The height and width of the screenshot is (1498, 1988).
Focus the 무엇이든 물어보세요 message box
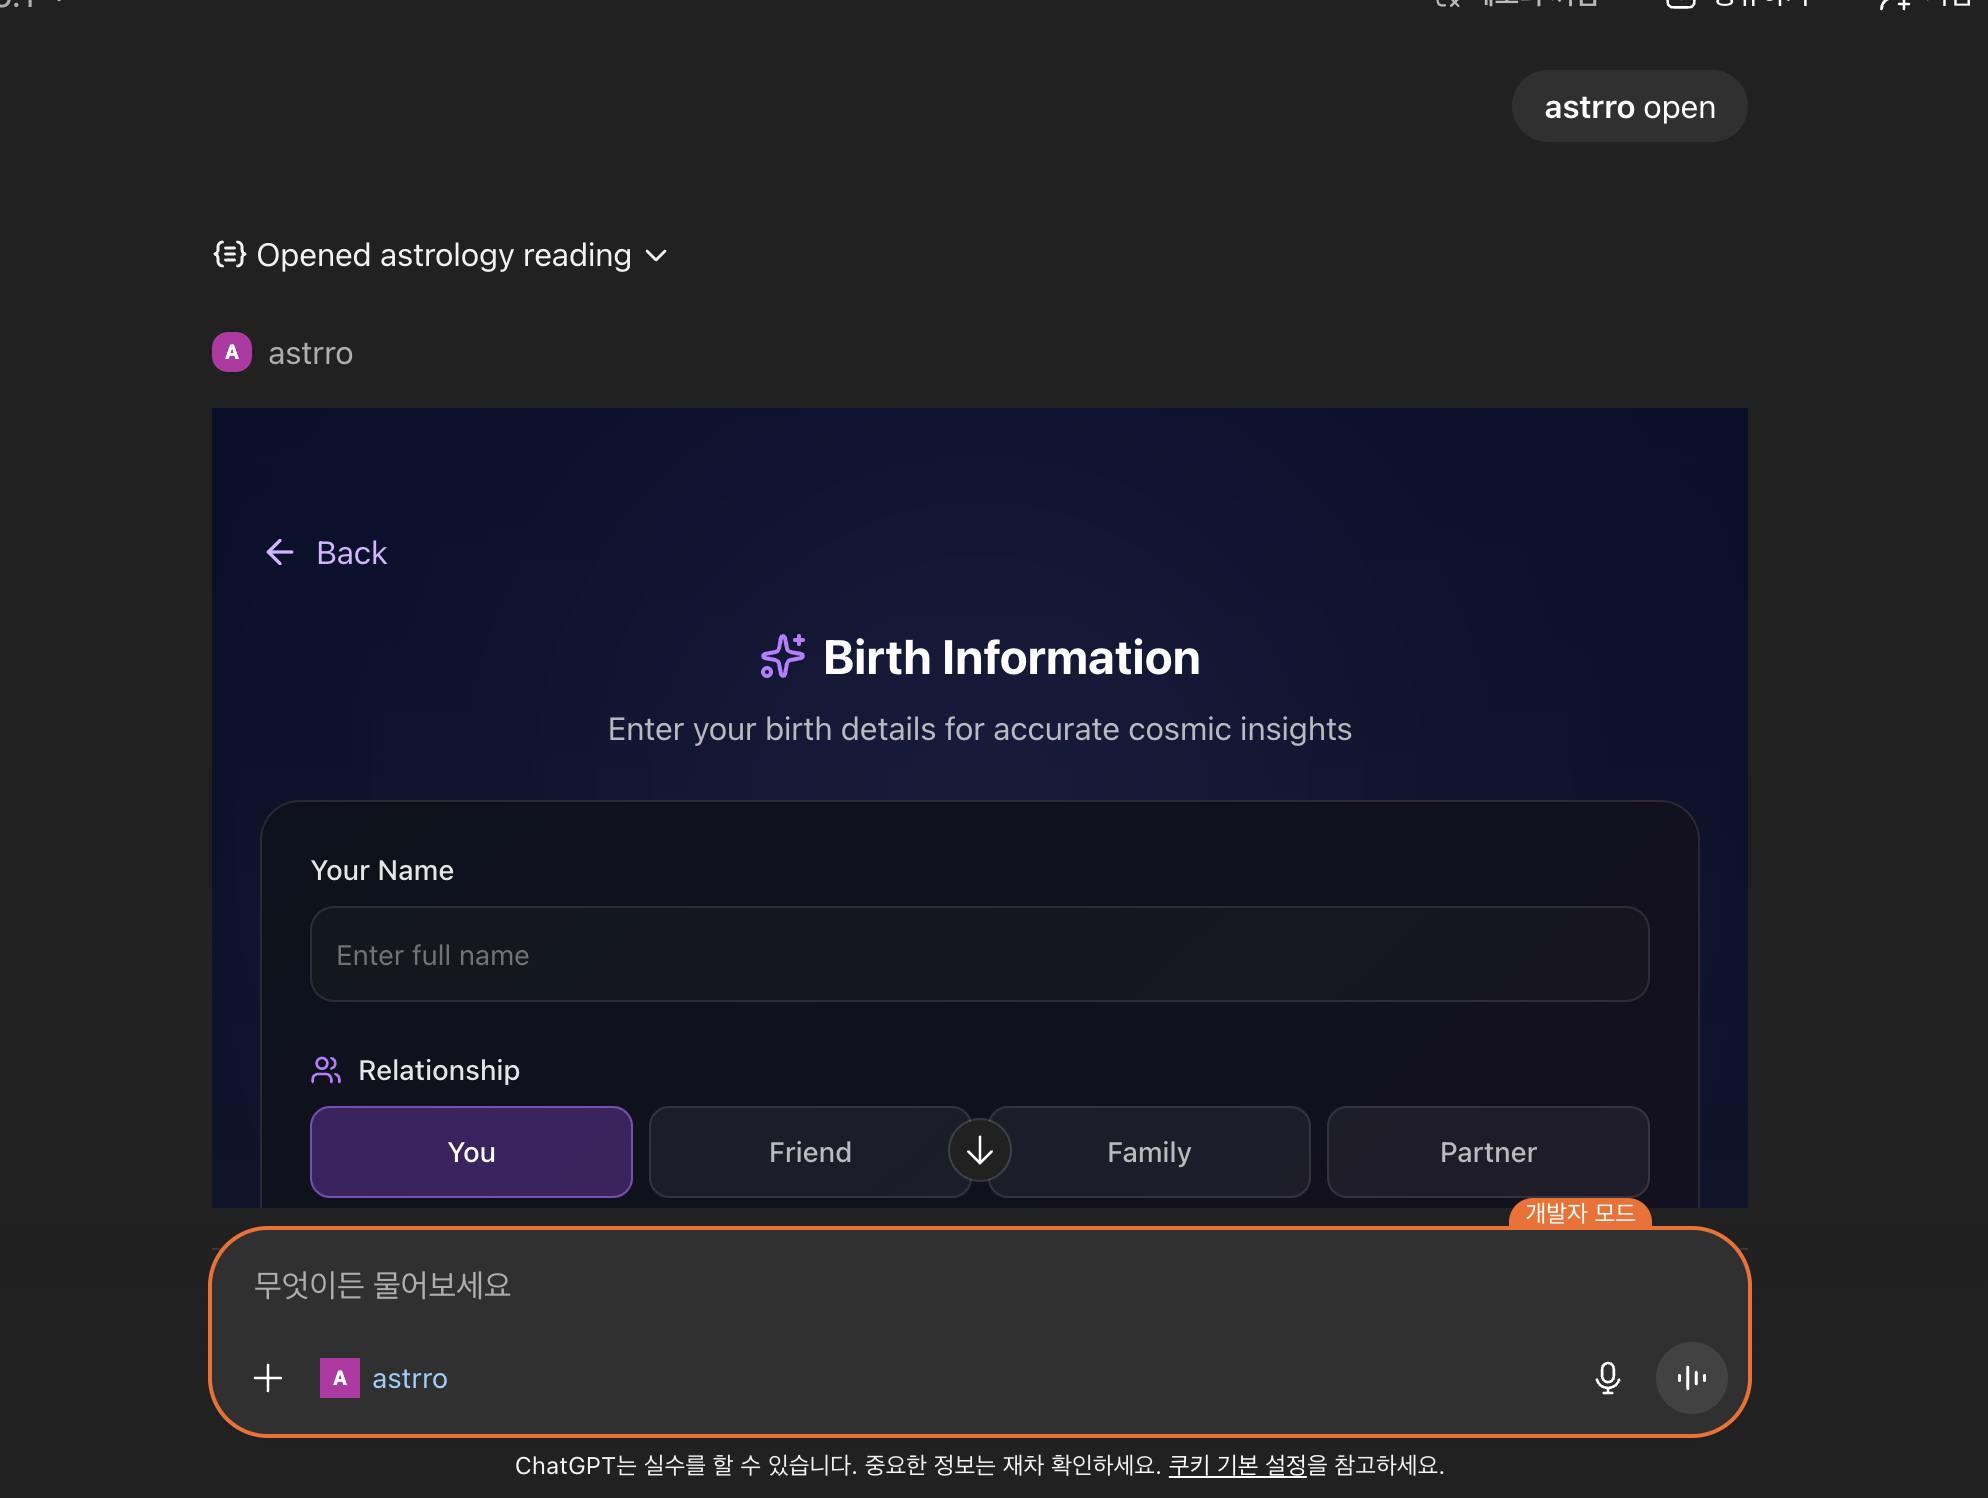(900, 1285)
